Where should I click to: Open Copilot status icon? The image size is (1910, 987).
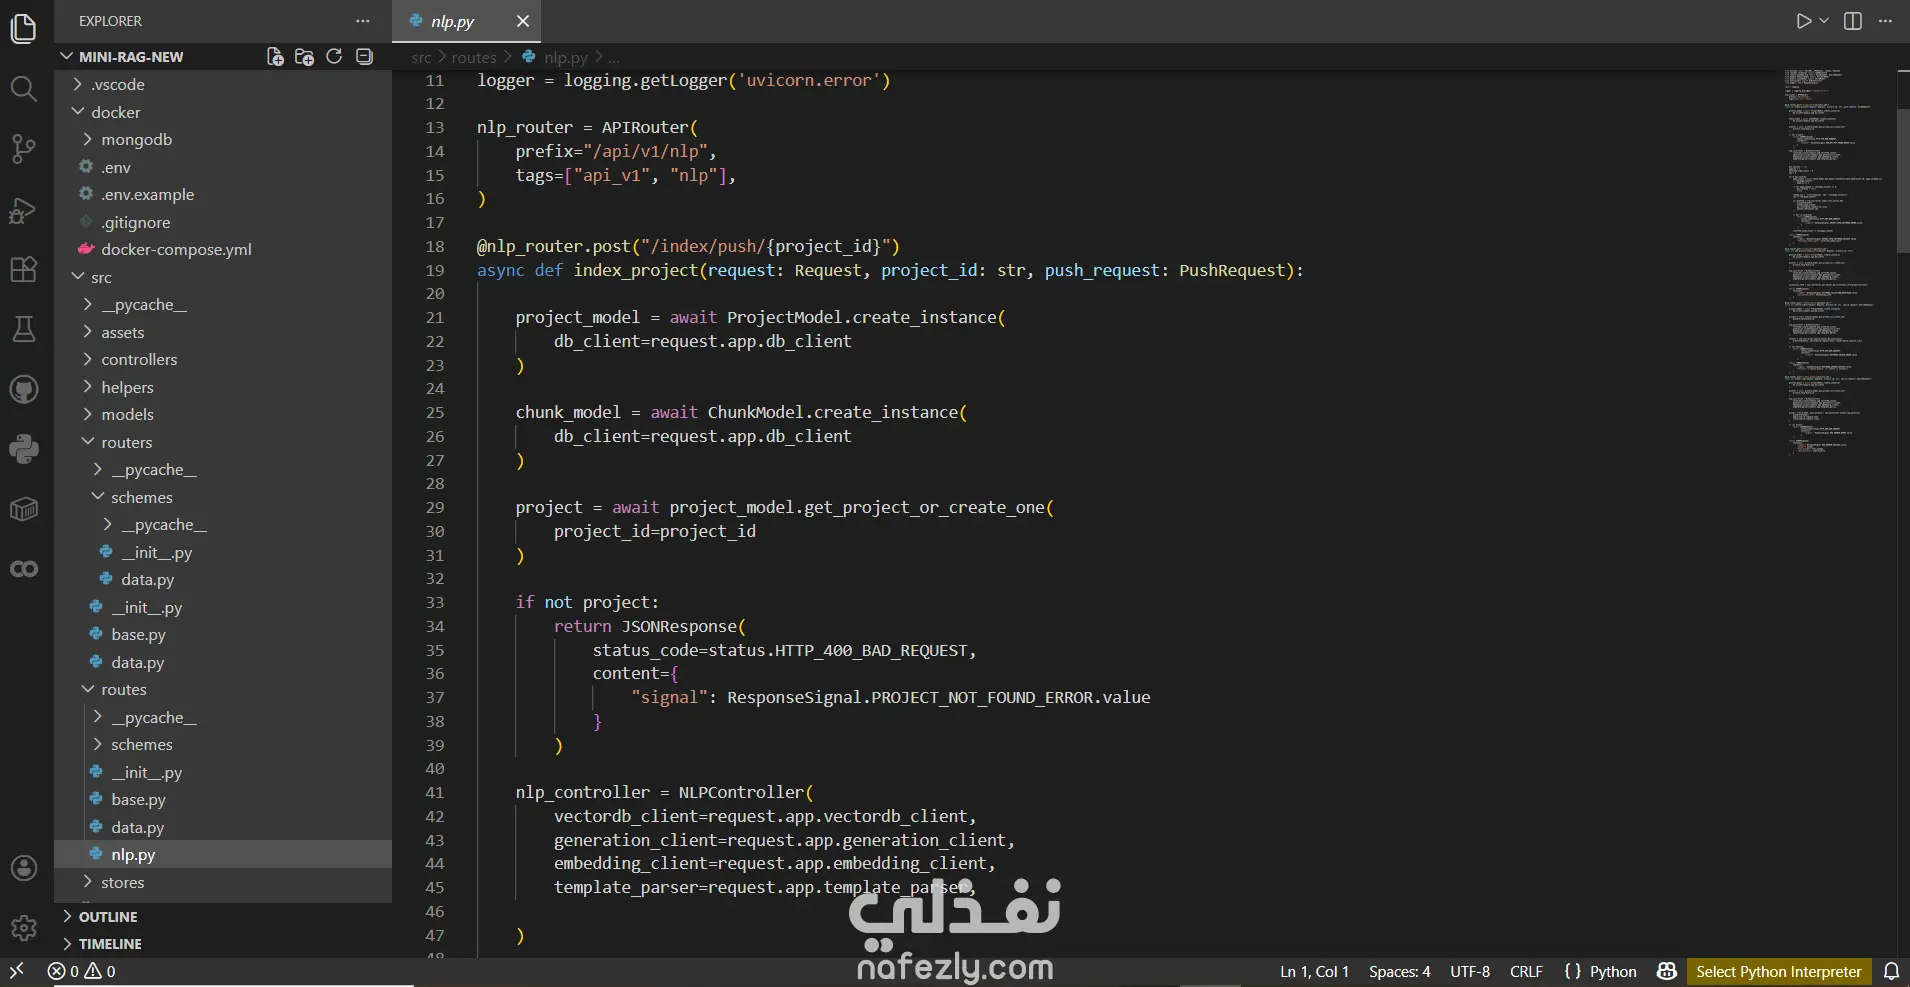(1666, 971)
